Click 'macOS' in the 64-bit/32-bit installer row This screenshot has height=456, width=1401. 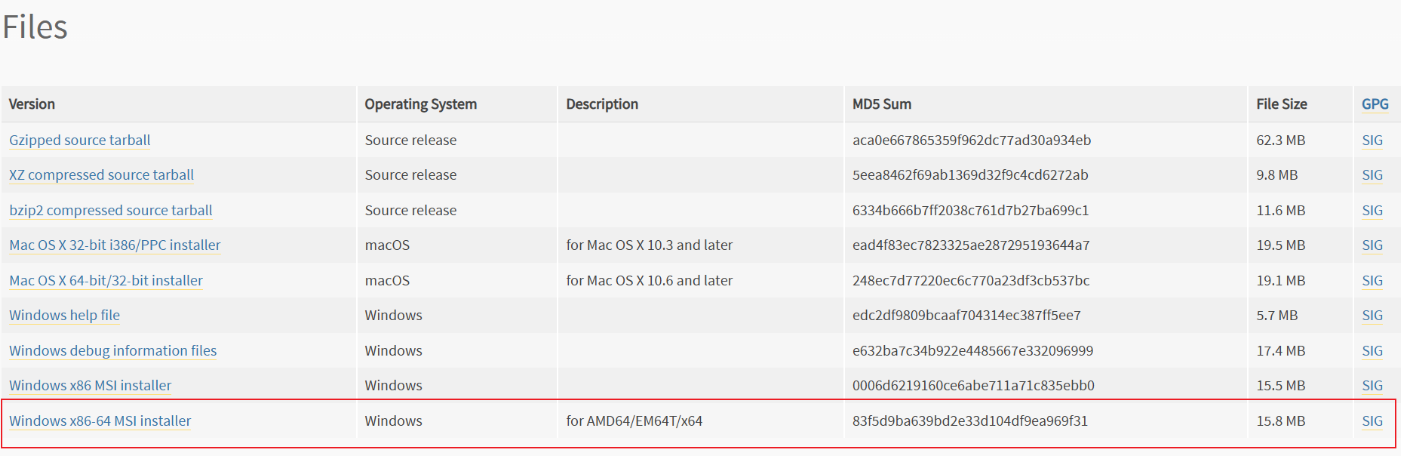click(x=387, y=280)
